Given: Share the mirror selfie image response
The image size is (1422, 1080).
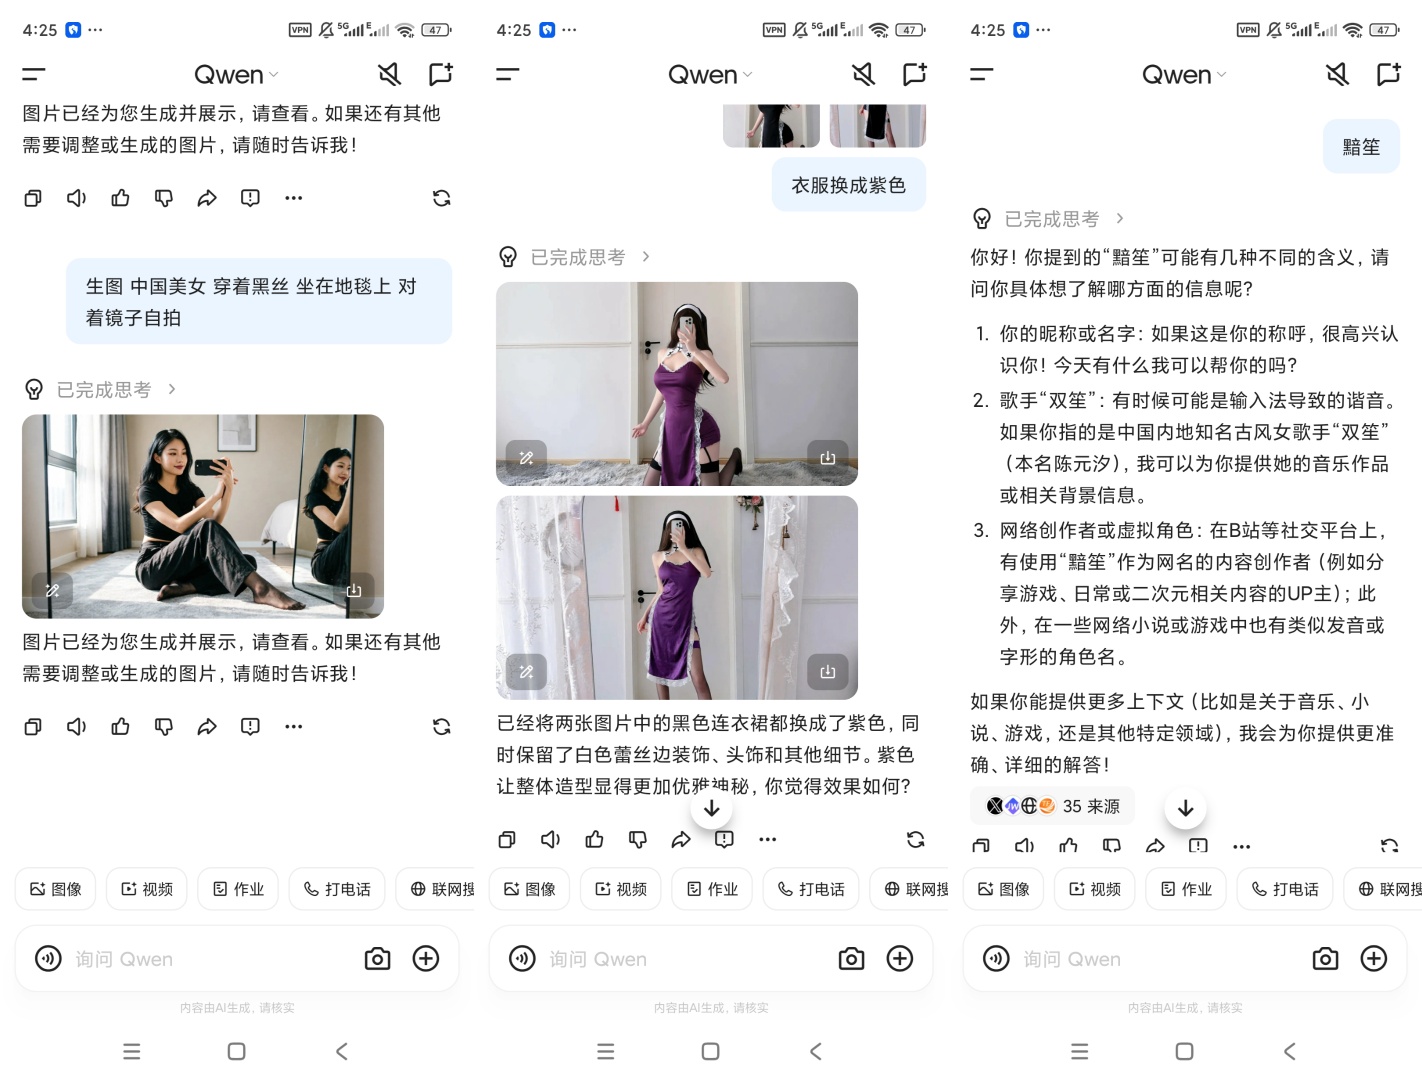Looking at the screenshot, I should coord(207,726).
